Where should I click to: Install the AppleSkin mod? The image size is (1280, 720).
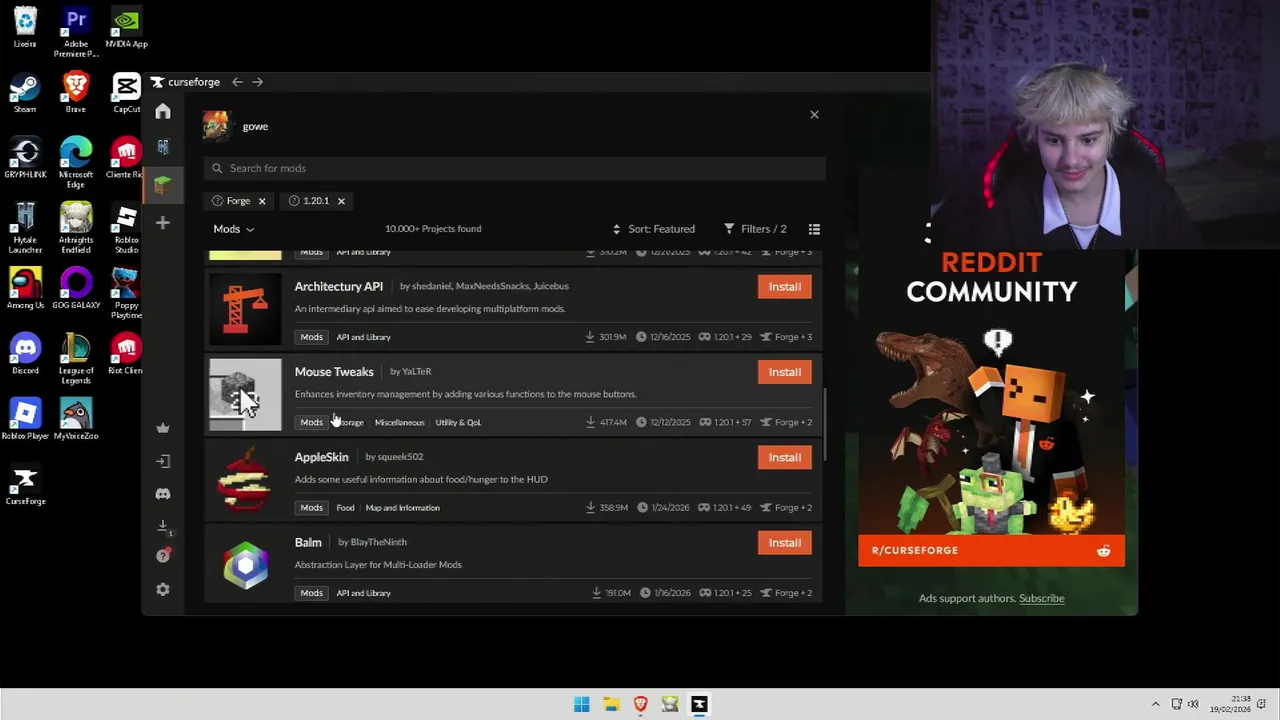click(x=784, y=457)
